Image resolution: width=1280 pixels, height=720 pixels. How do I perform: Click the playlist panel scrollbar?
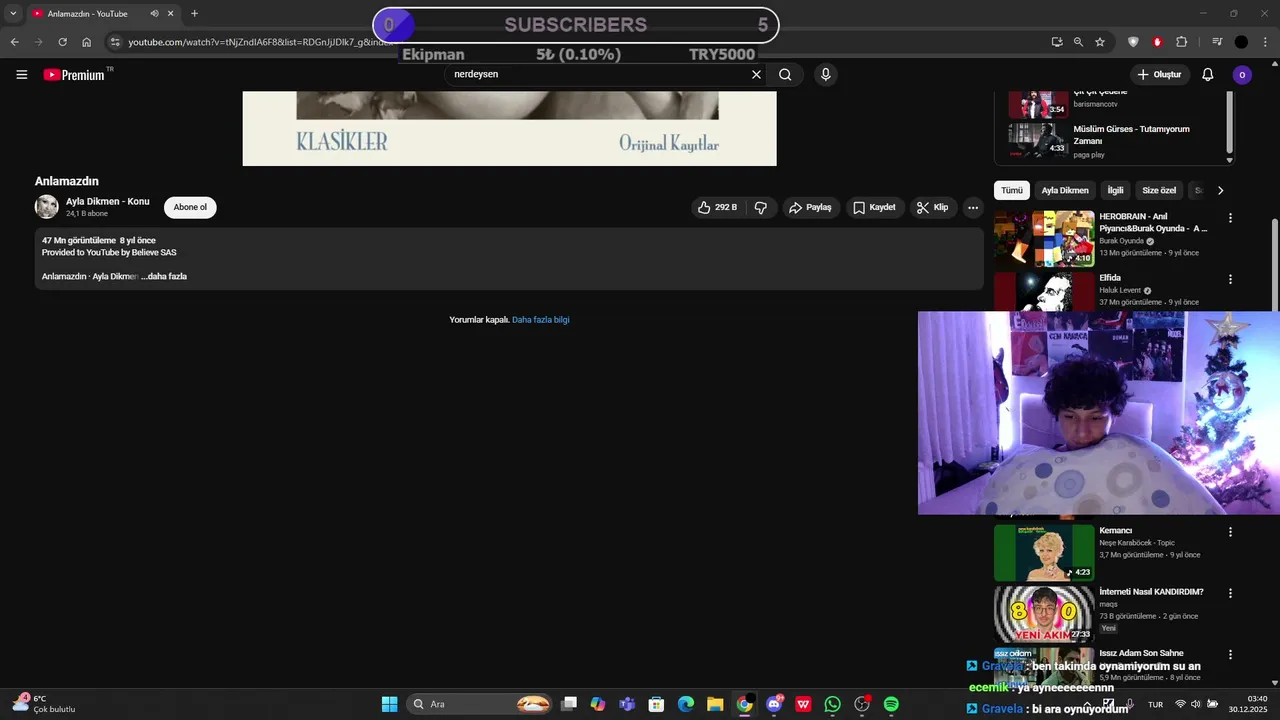[x=1230, y=122]
